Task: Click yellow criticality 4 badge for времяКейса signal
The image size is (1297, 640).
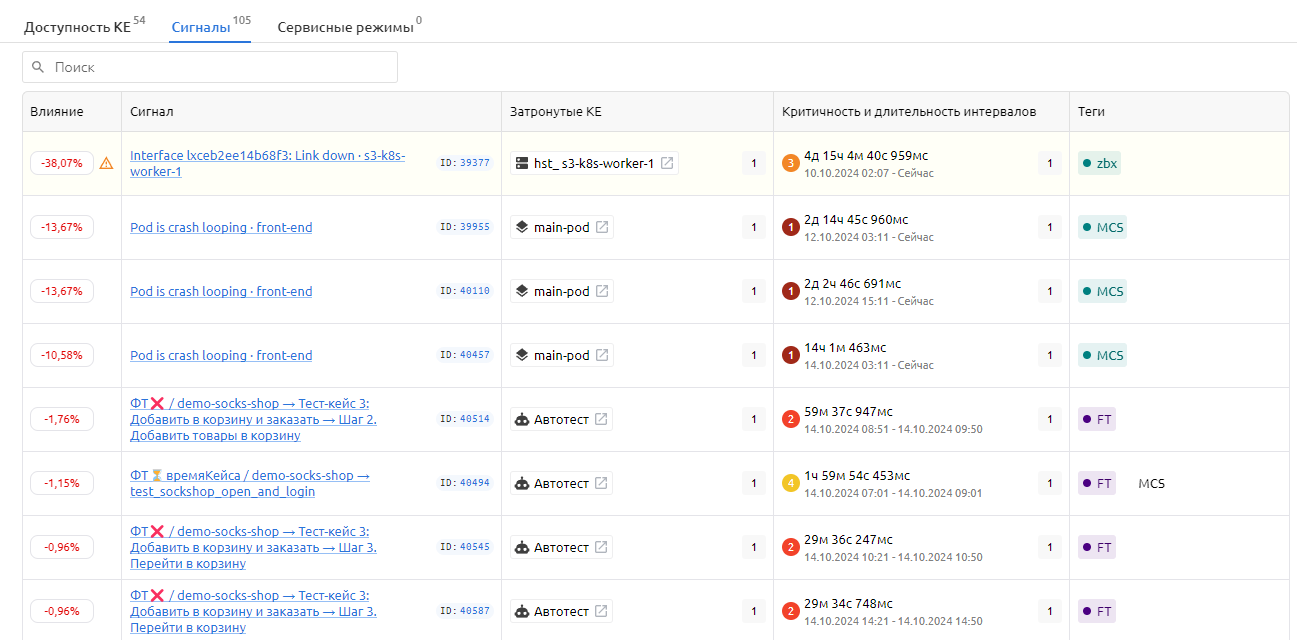Action: (x=790, y=483)
